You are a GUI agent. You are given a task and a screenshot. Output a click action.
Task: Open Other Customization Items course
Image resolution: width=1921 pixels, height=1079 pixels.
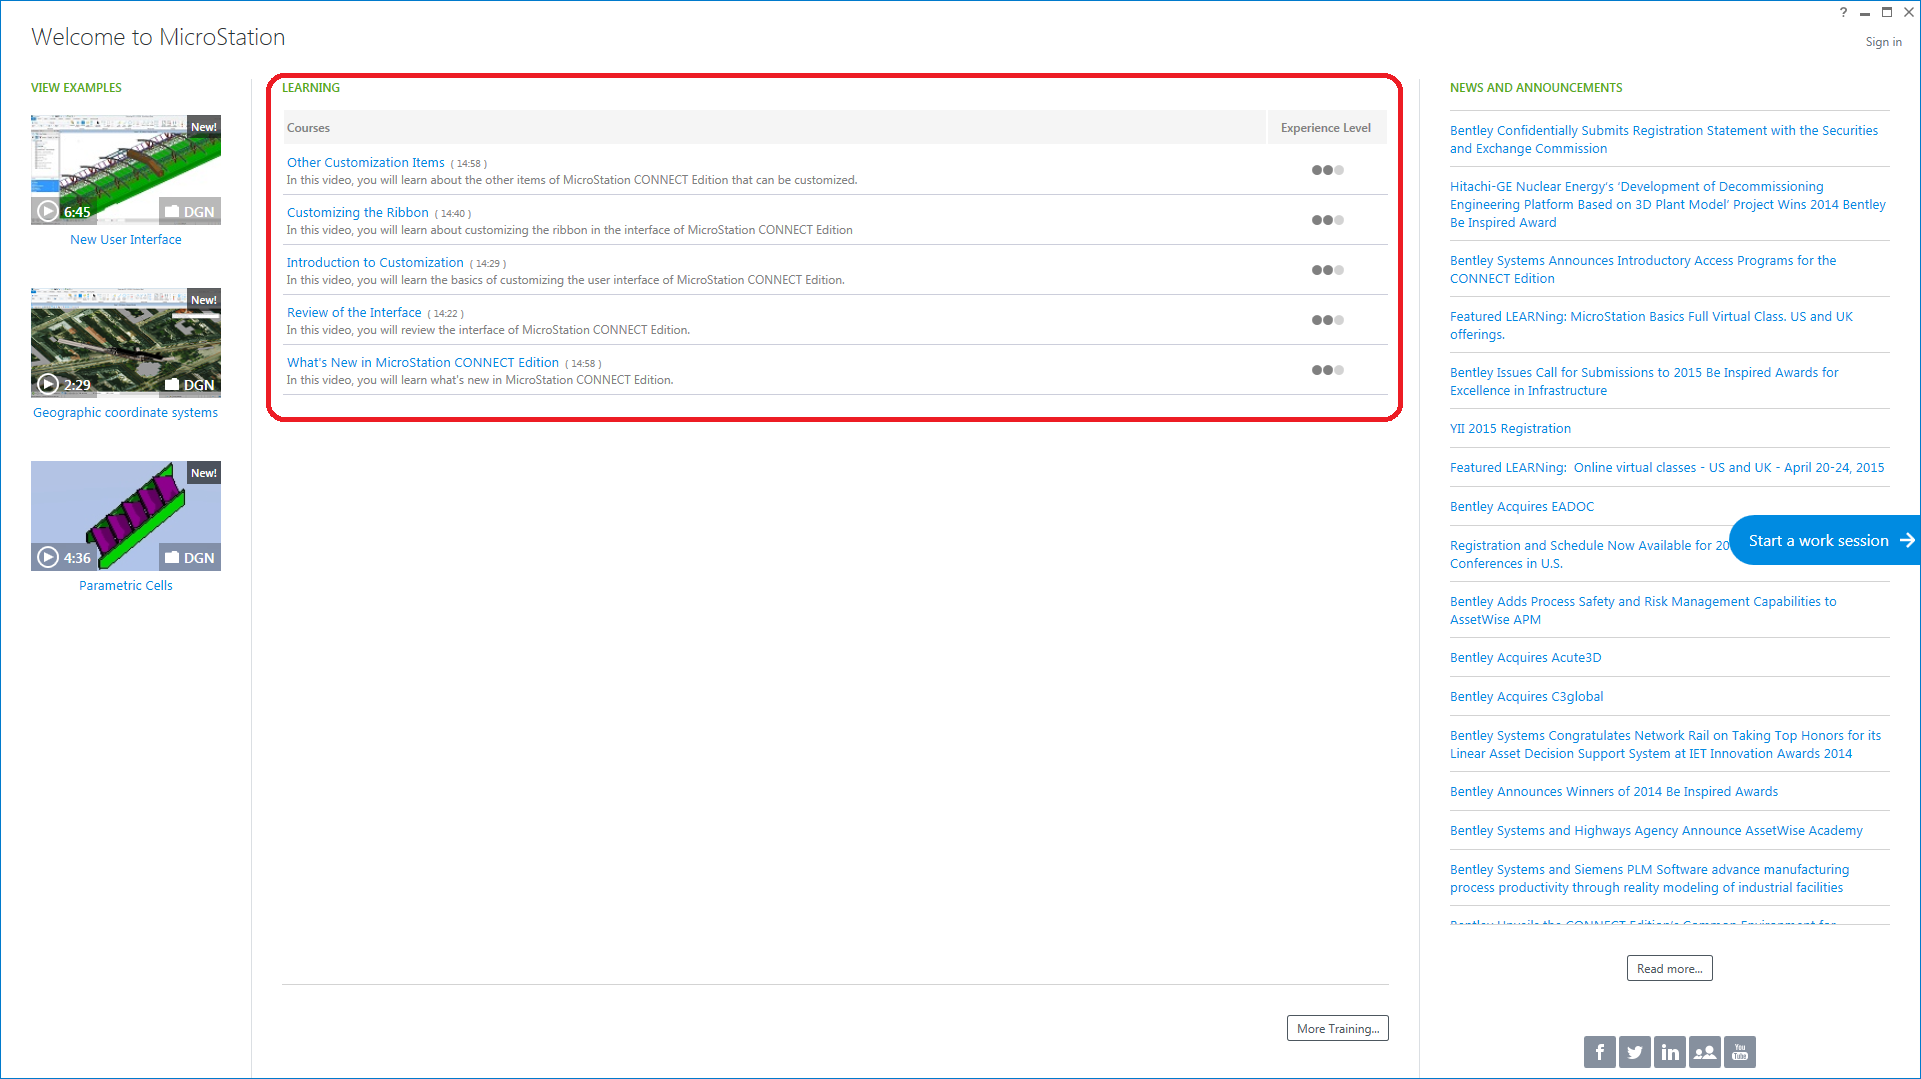pyautogui.click(x=365, y=162)
